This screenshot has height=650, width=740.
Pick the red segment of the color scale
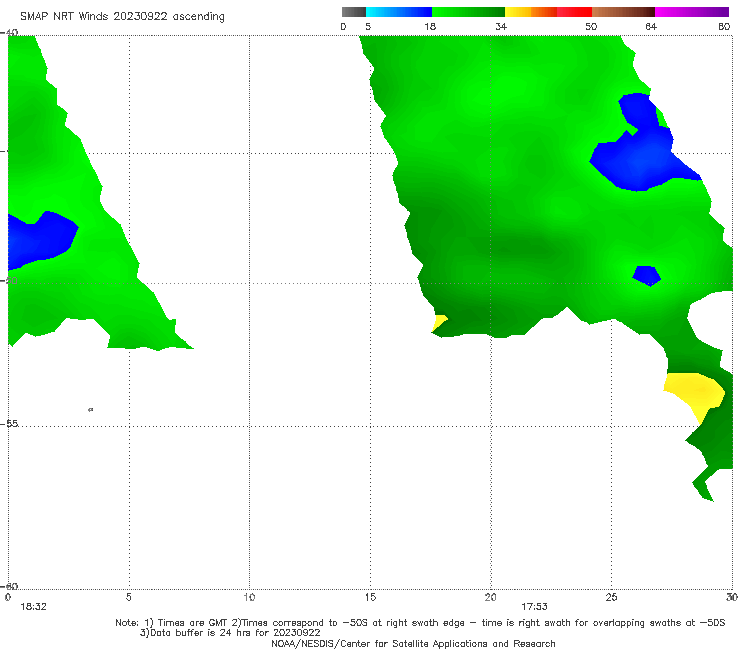tap(575, 12)
